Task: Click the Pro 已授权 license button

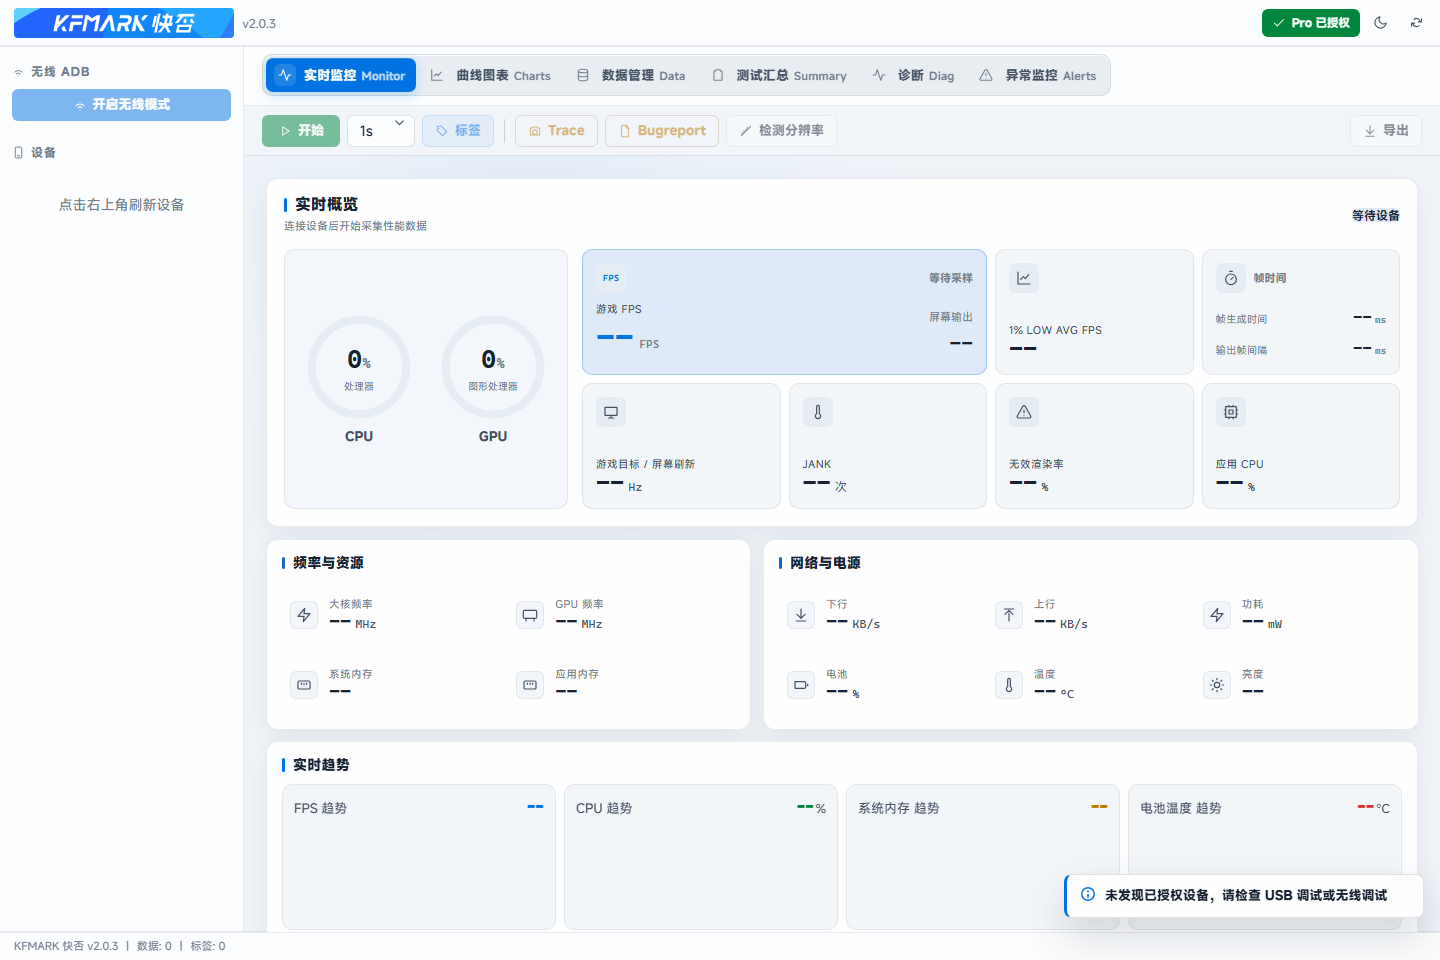Action: click(1311, 22)
